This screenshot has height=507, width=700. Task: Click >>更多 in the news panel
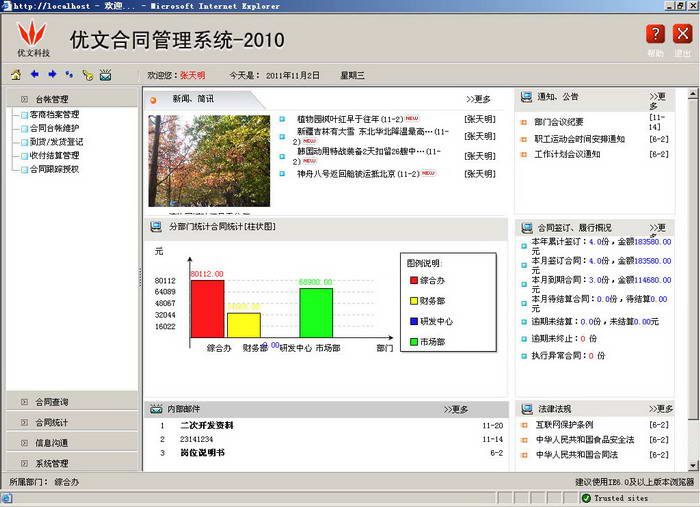coord(478,99)
